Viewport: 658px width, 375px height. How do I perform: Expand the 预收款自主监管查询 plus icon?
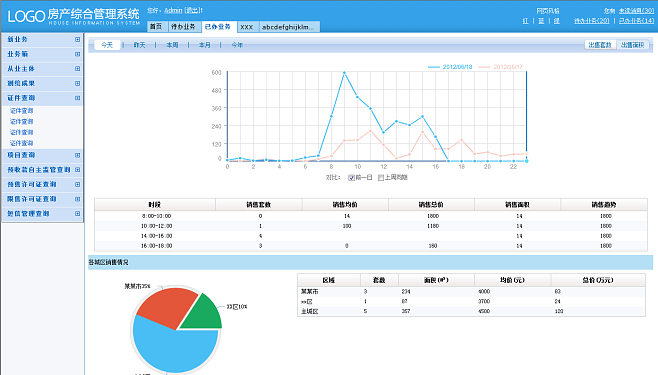(77, 170)
